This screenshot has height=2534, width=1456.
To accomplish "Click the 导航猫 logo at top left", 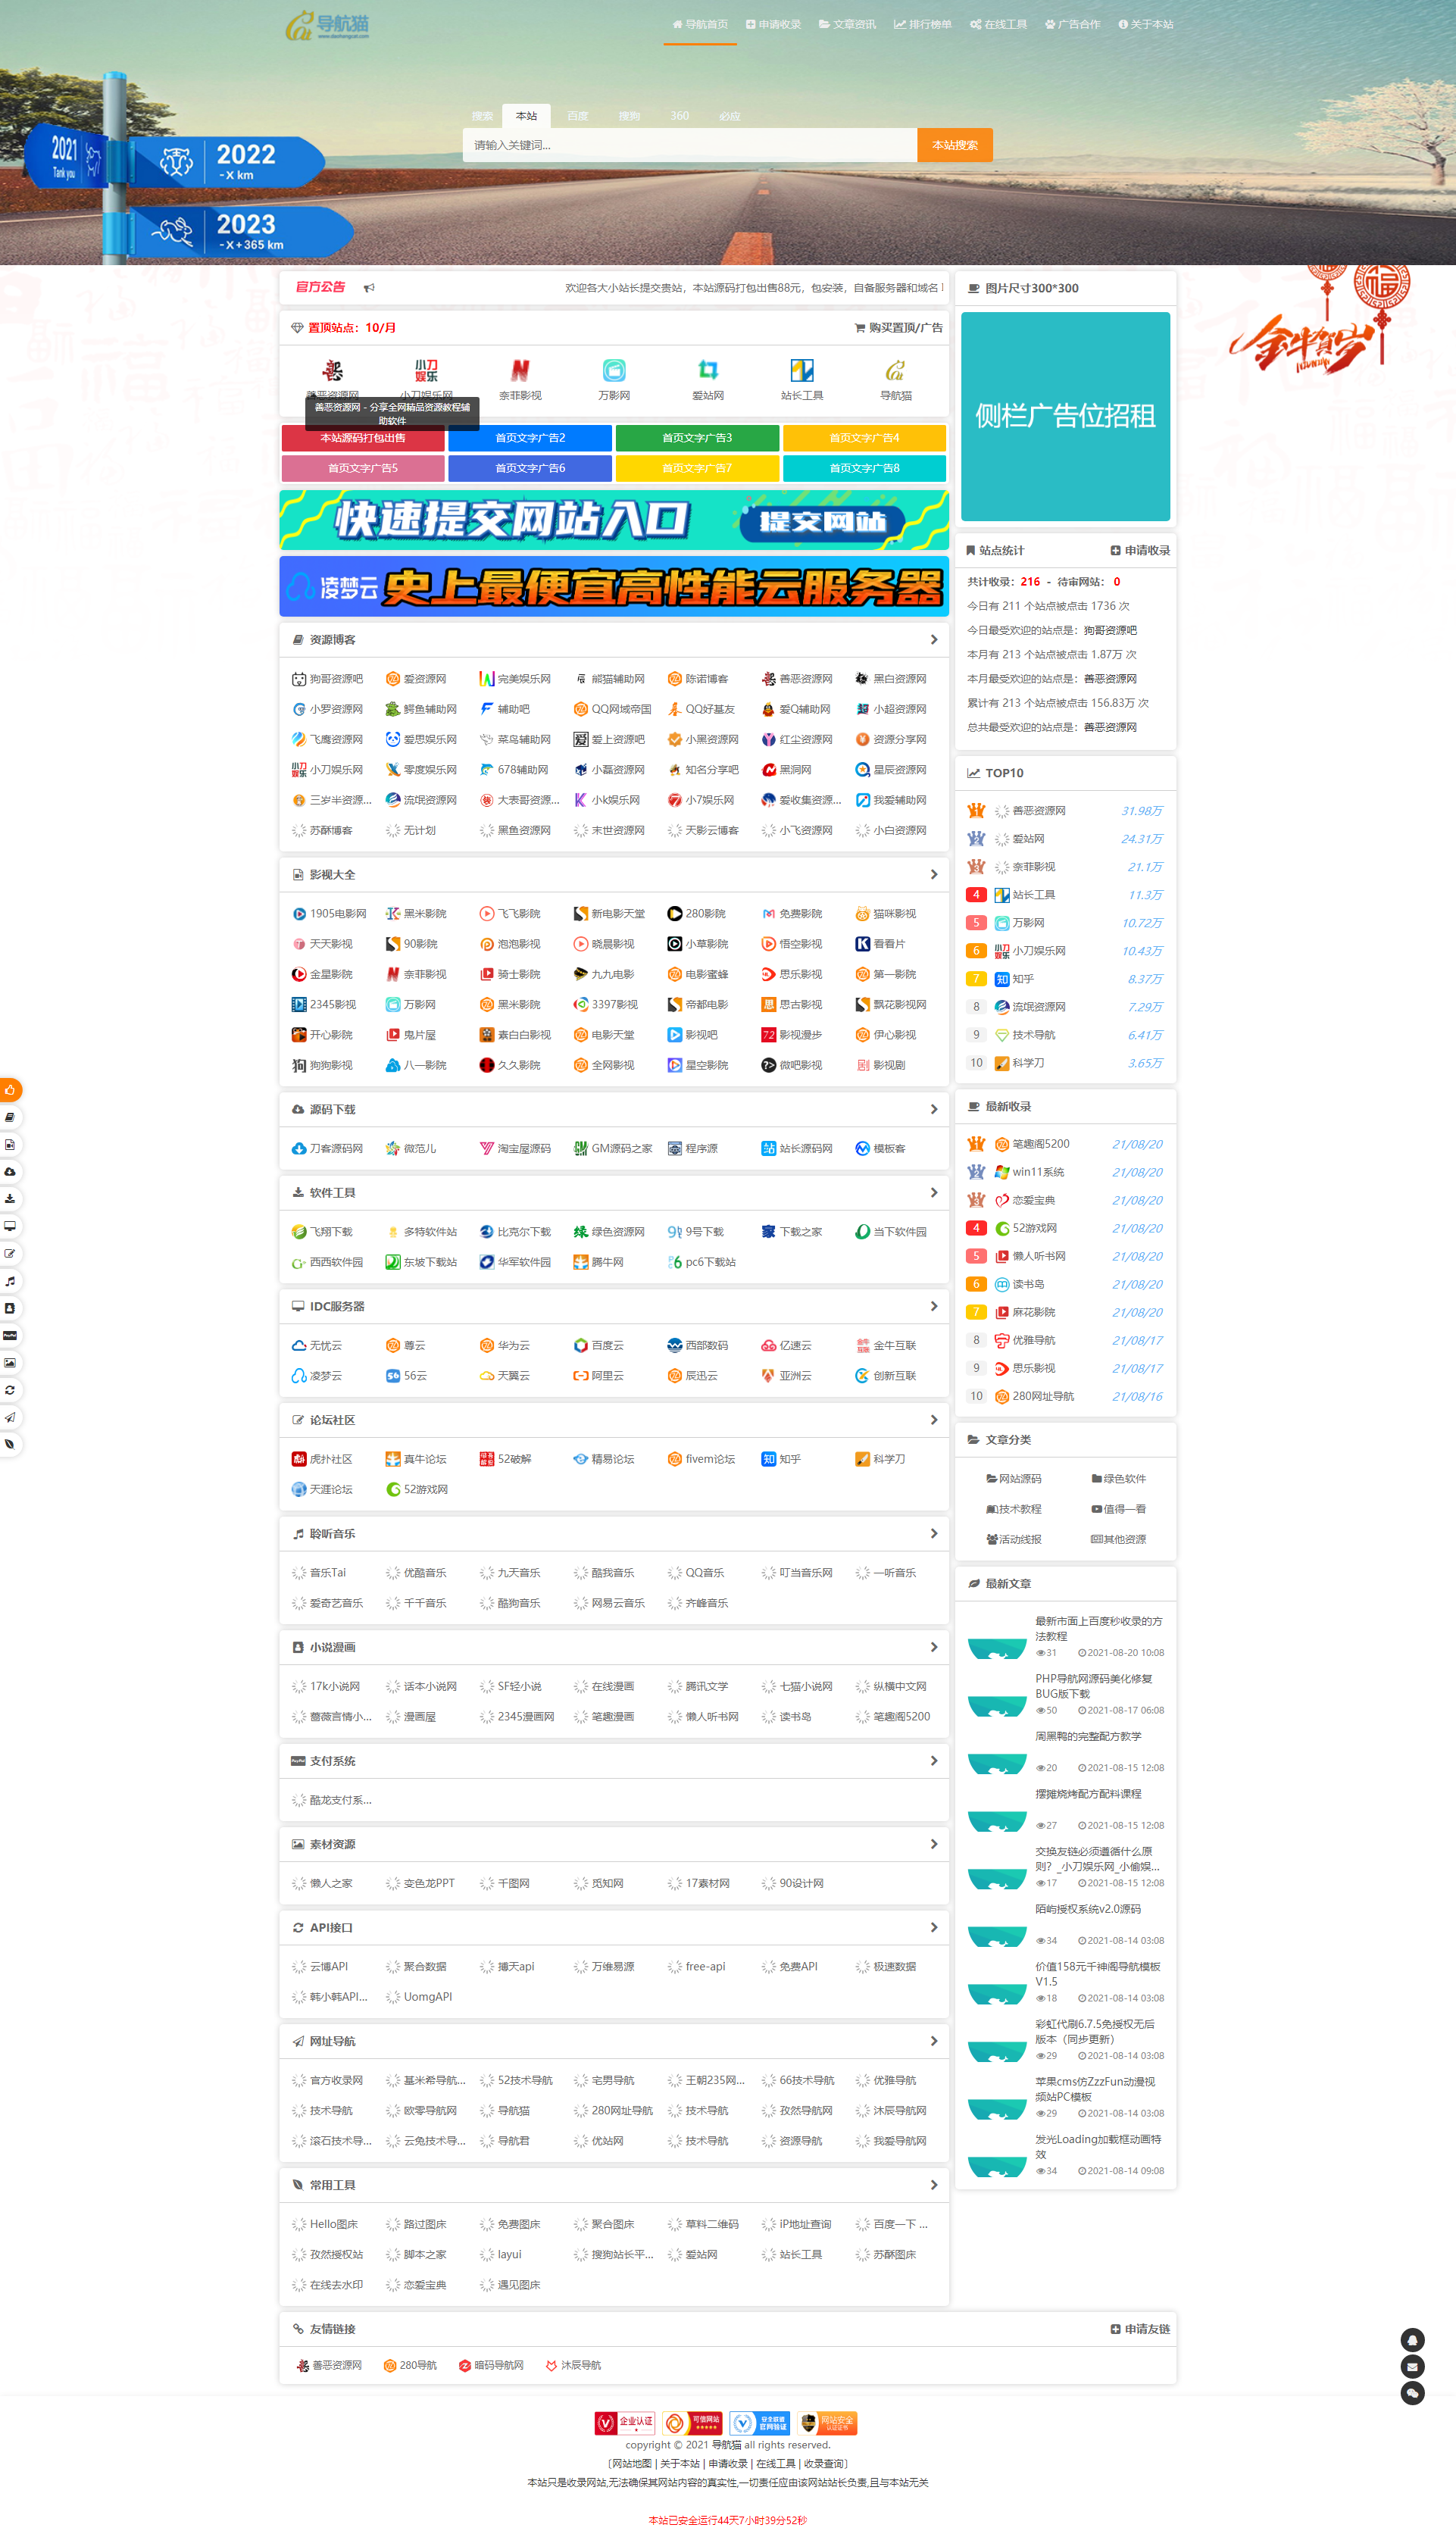I will pyautogui.click(x=328, y=25).
